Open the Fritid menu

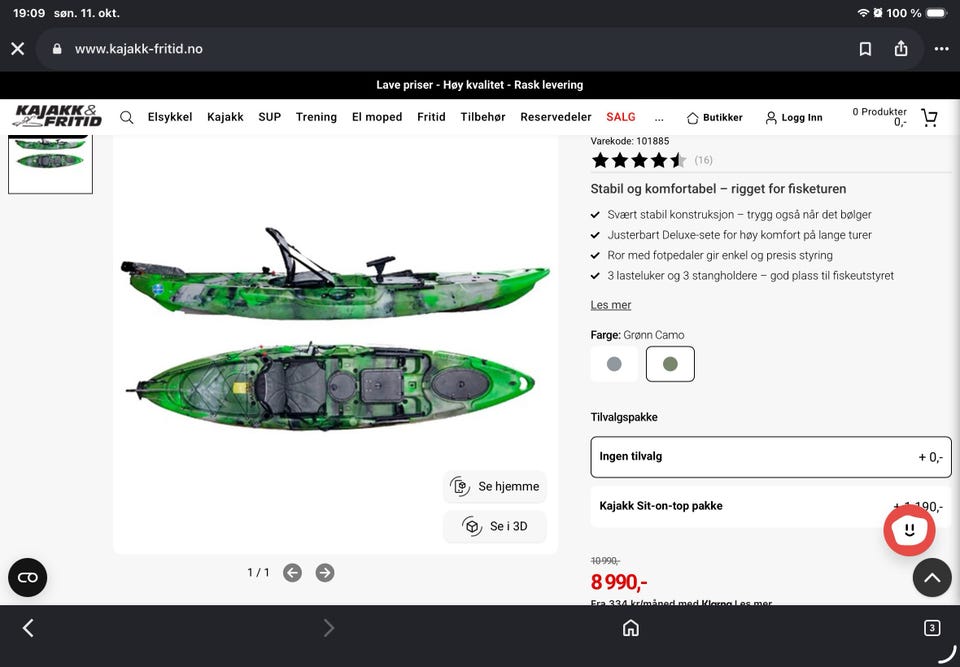click(x=431, y=117)
